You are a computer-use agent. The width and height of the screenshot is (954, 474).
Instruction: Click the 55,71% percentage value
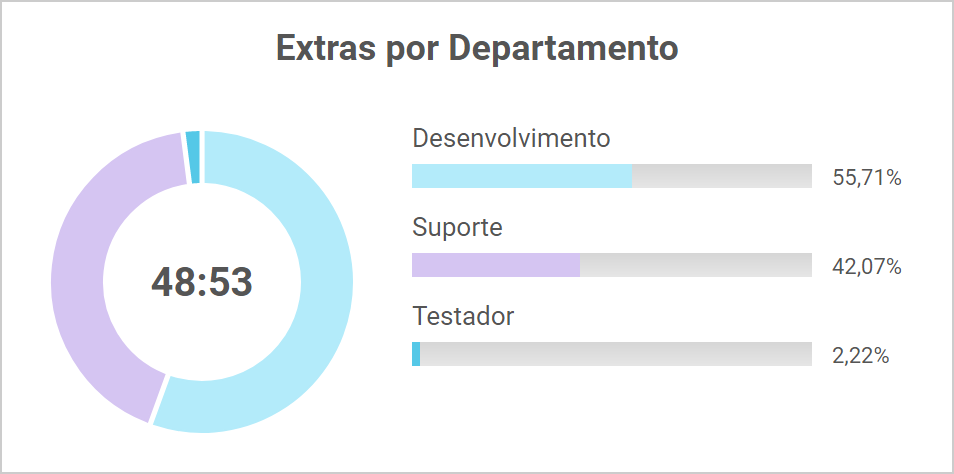(867, 178)
